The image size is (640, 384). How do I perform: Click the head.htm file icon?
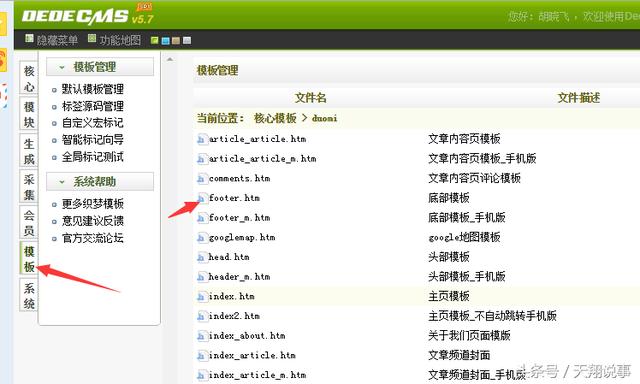pos(201,257)
